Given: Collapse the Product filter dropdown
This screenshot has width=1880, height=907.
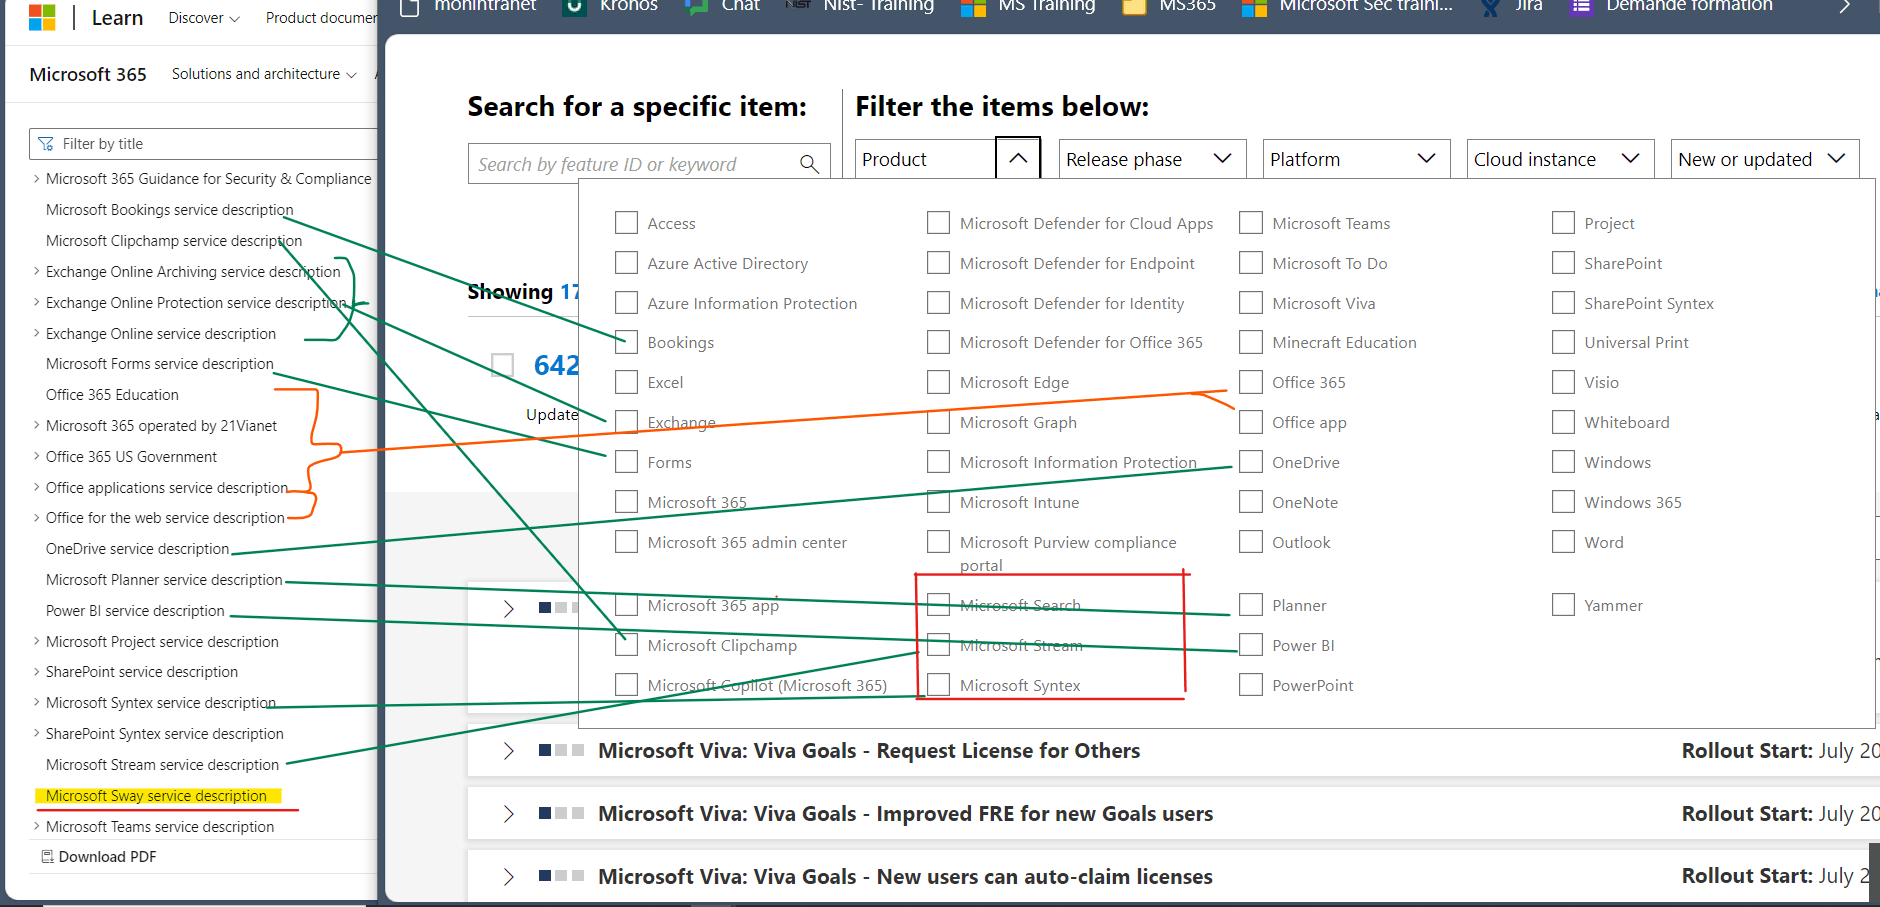Looking at the screenshot, I should coord(1018,159).
